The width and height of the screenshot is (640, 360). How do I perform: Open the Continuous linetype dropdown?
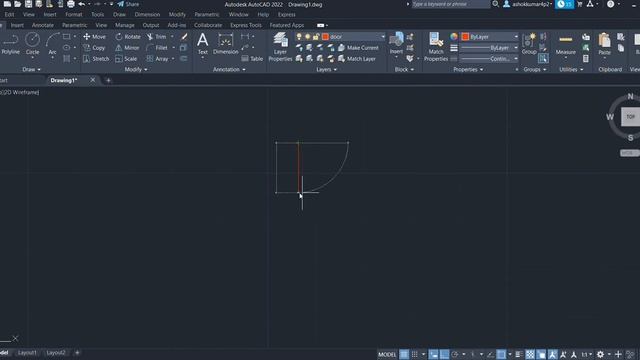[x=516, y=59]
